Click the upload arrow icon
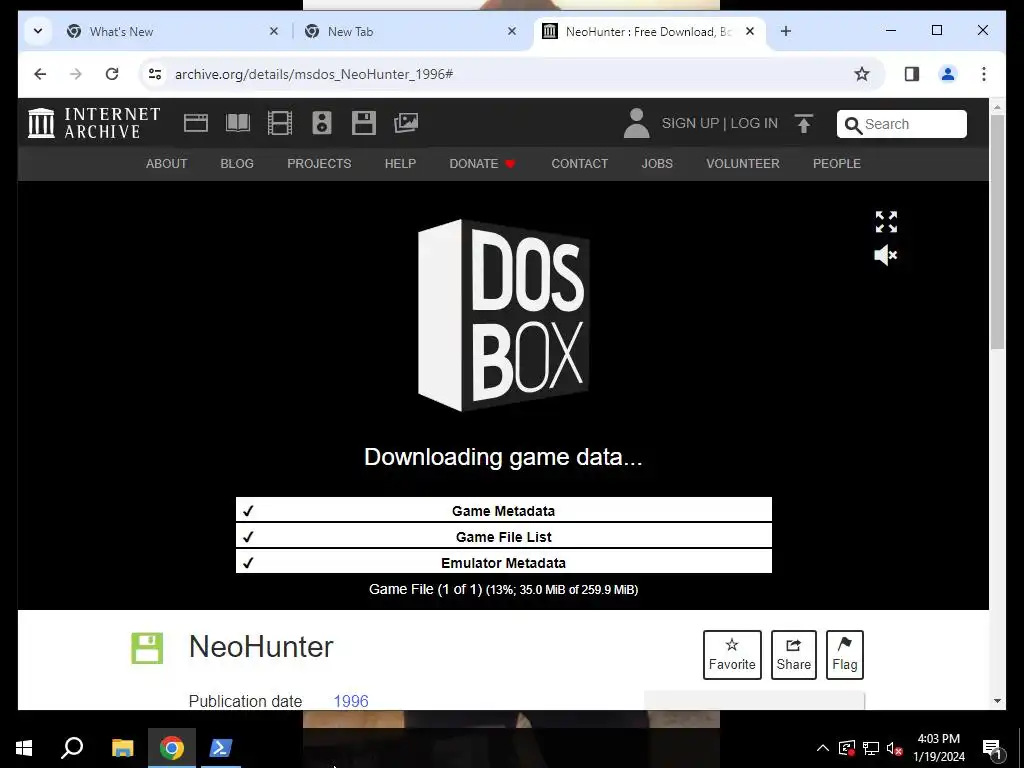 coord(804,123)
